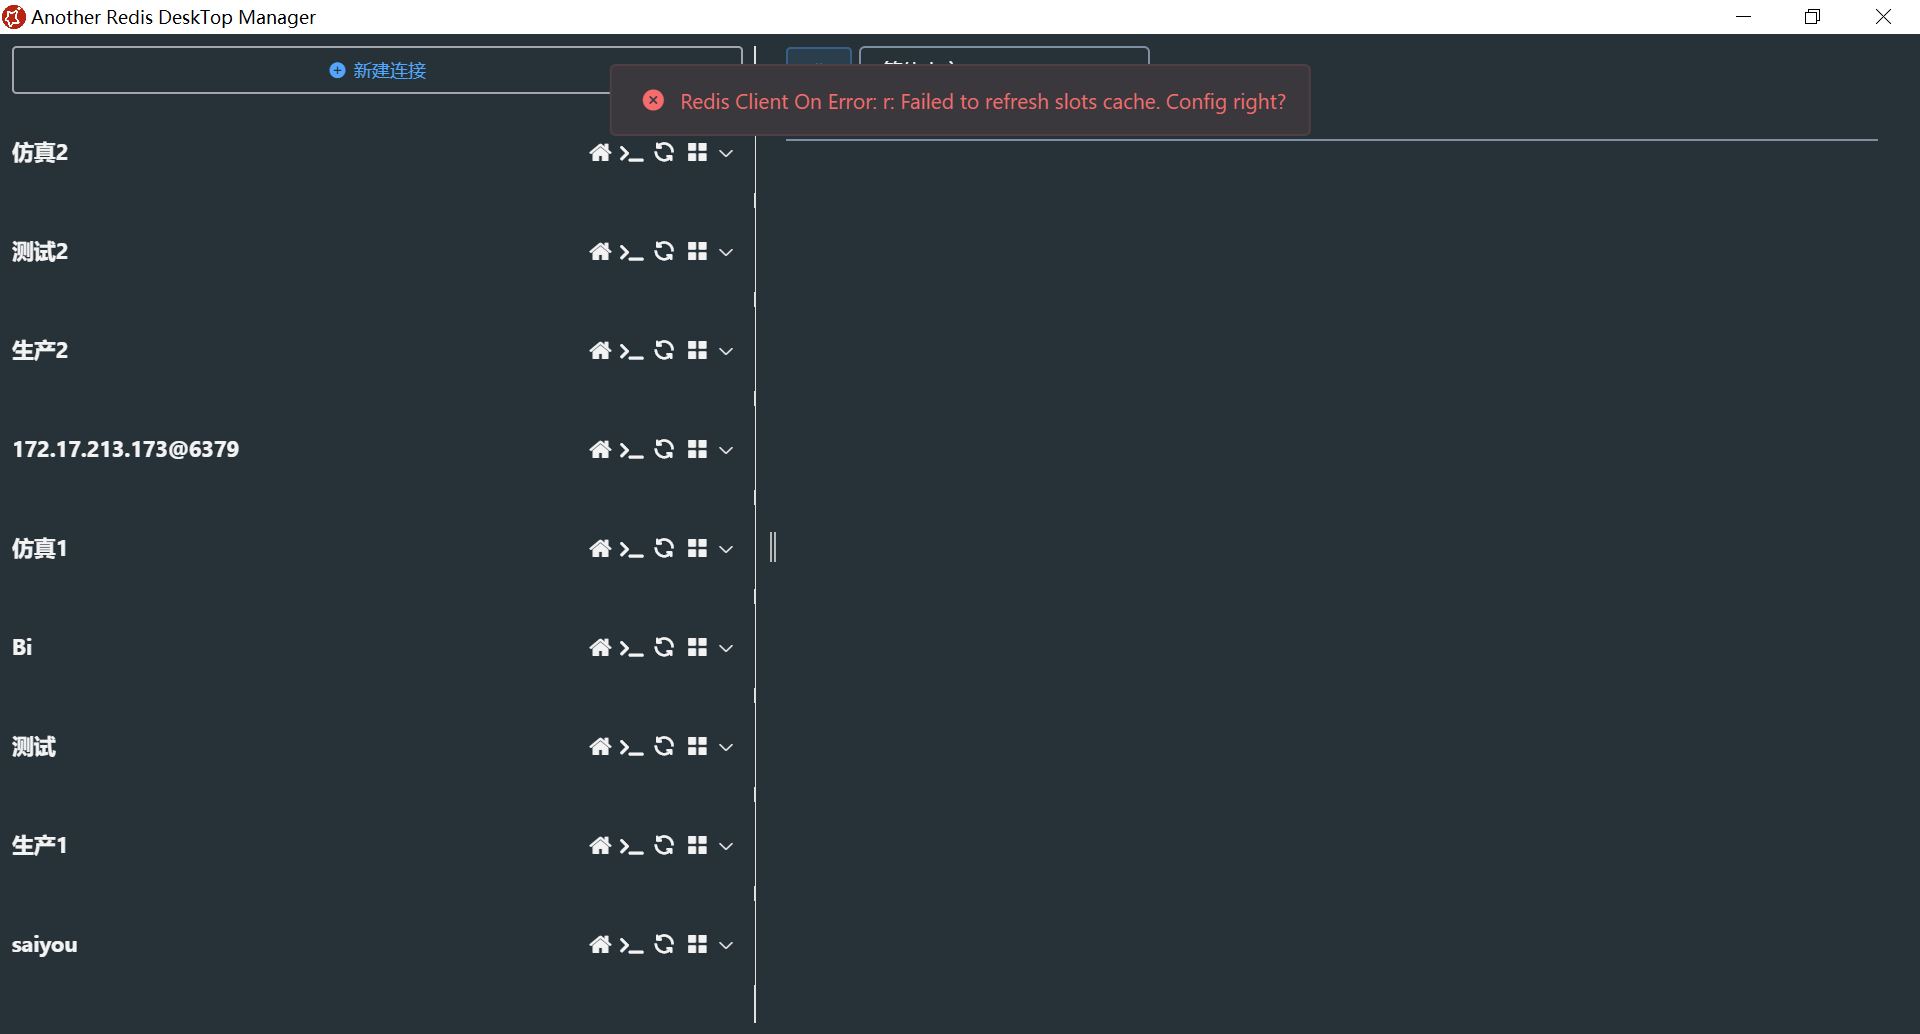The image size is (1920, 1034).
Task: Refresh the Bi connection
Action: point(664,647)
